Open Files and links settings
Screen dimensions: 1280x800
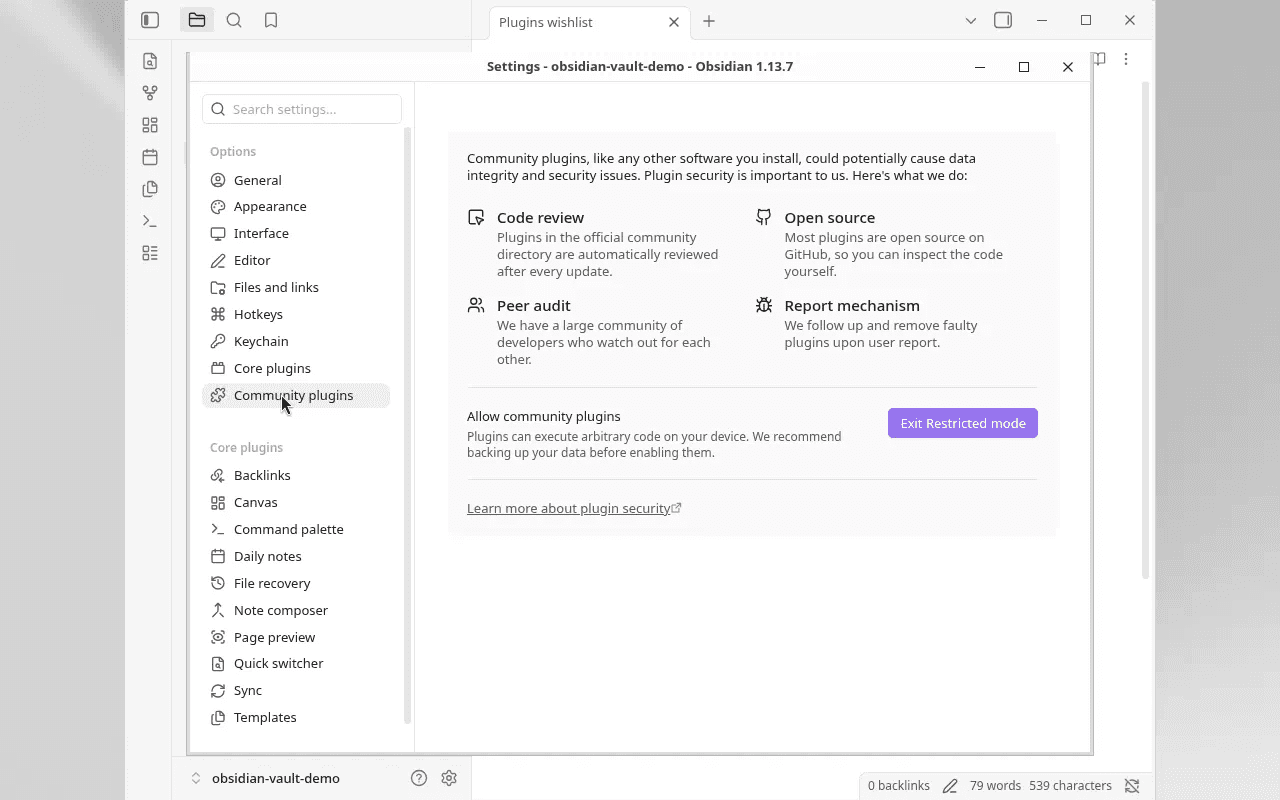point(296,287)
